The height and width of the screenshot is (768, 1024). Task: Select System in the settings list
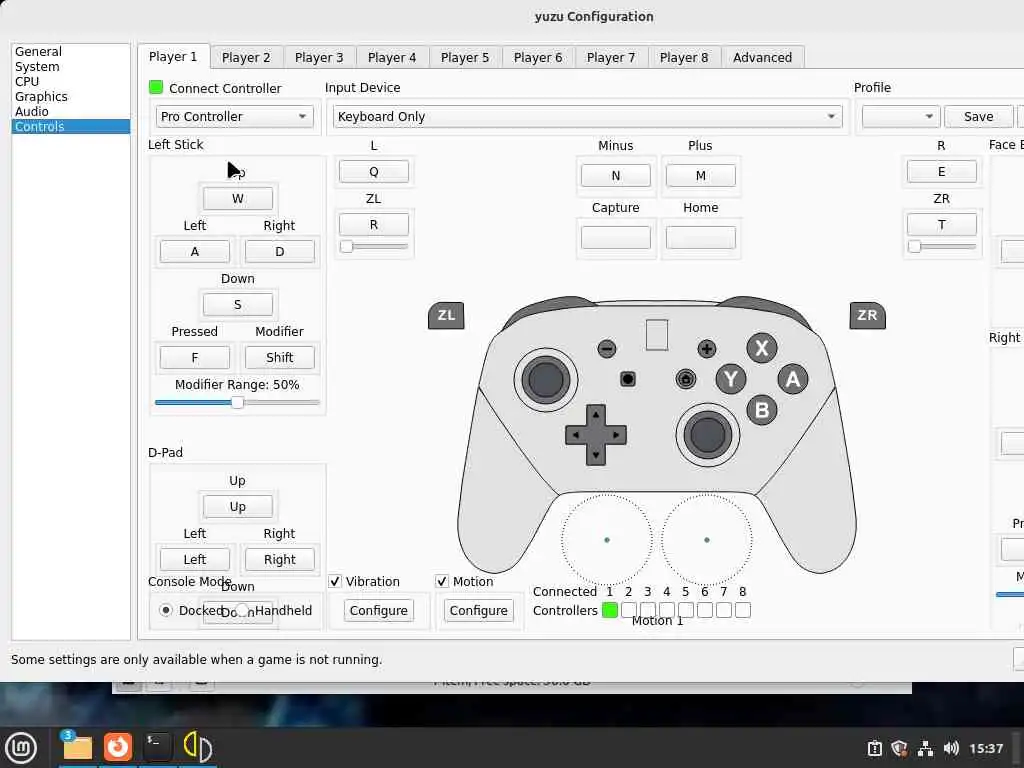(x=71, y=67)
